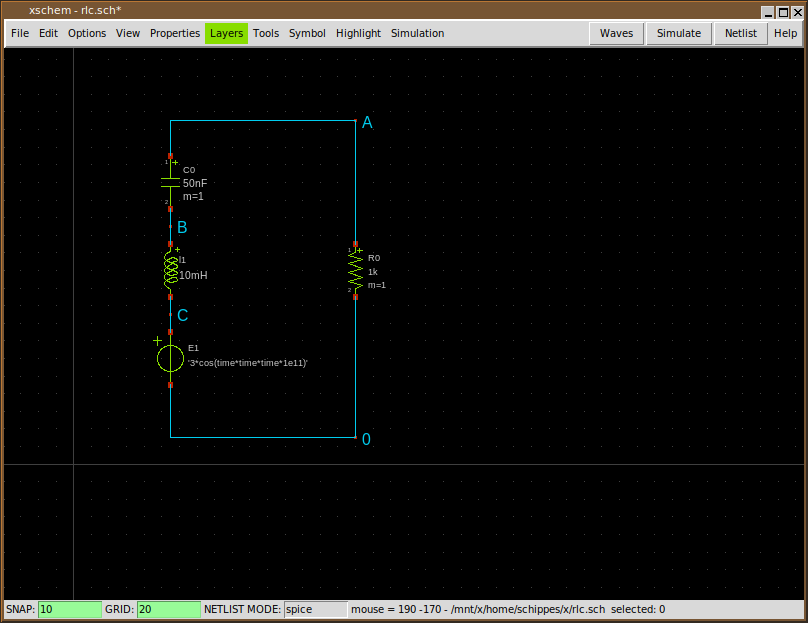The height and width of the screenshot is (623, 808).
Task: Click the GRID value input field
Action: coord(168,609)
